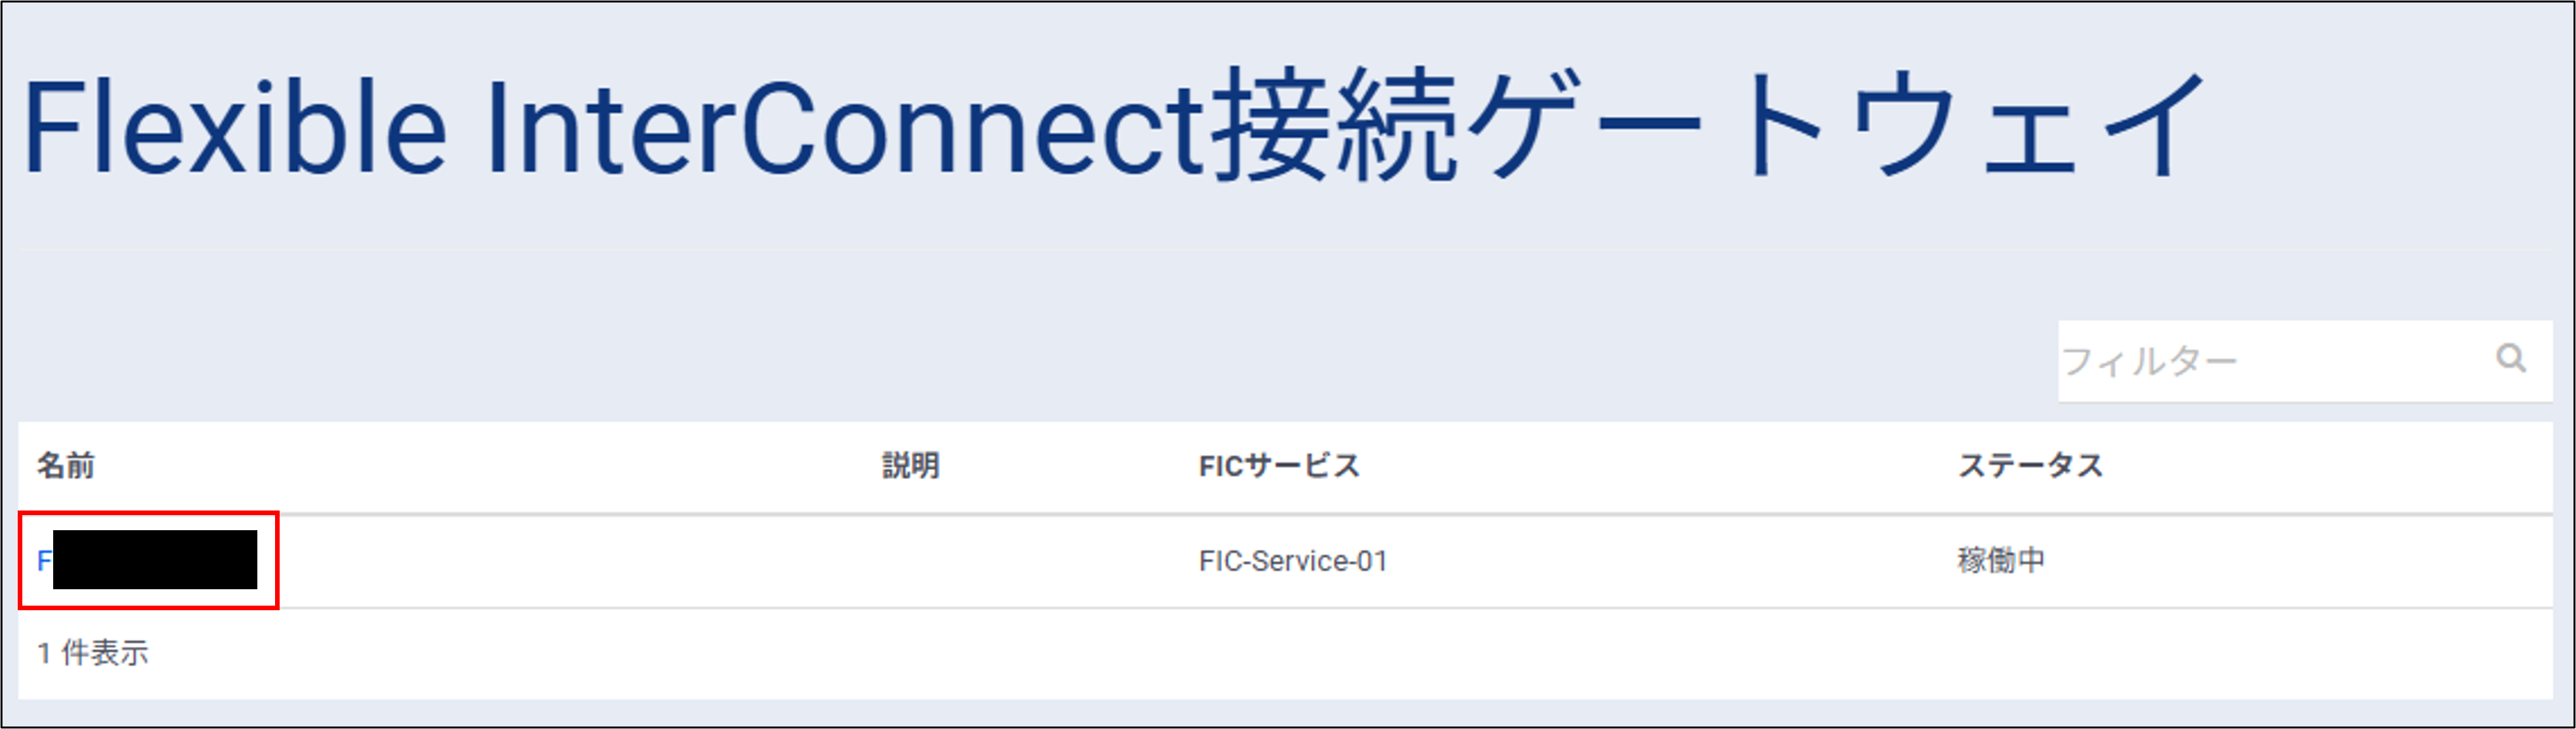Sort by the 説明 column header
This screenshot has width=2576, height=729.
point(910,465)
